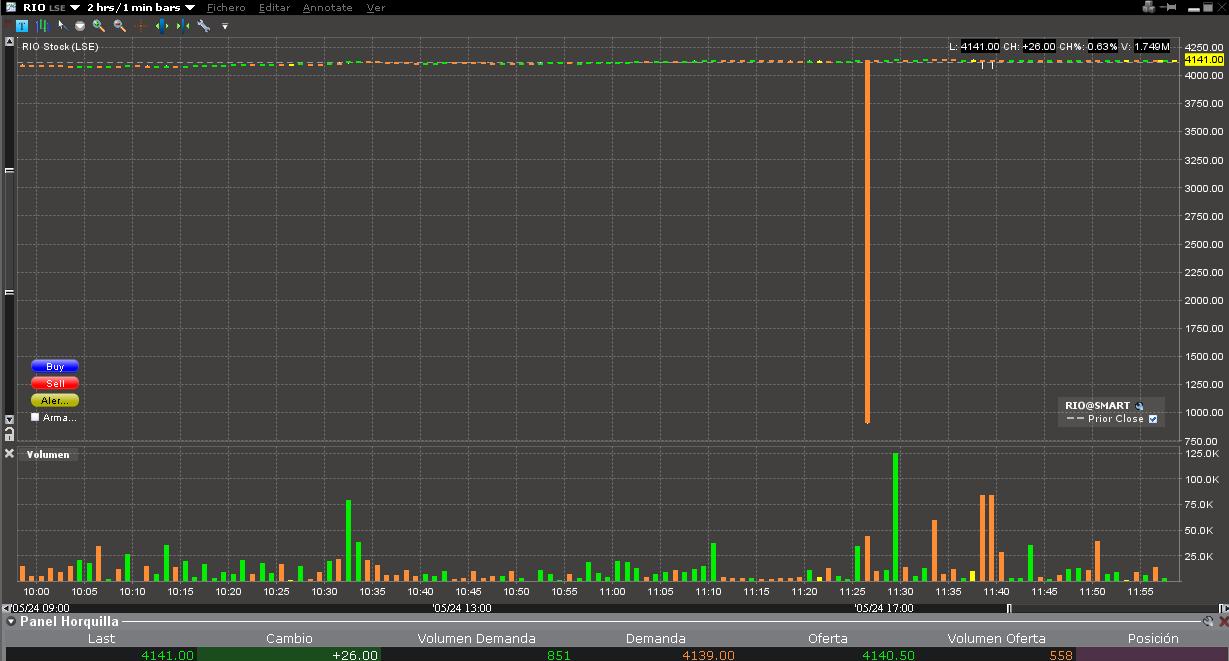Click the Volumen Oferta 558 cell

996,655
